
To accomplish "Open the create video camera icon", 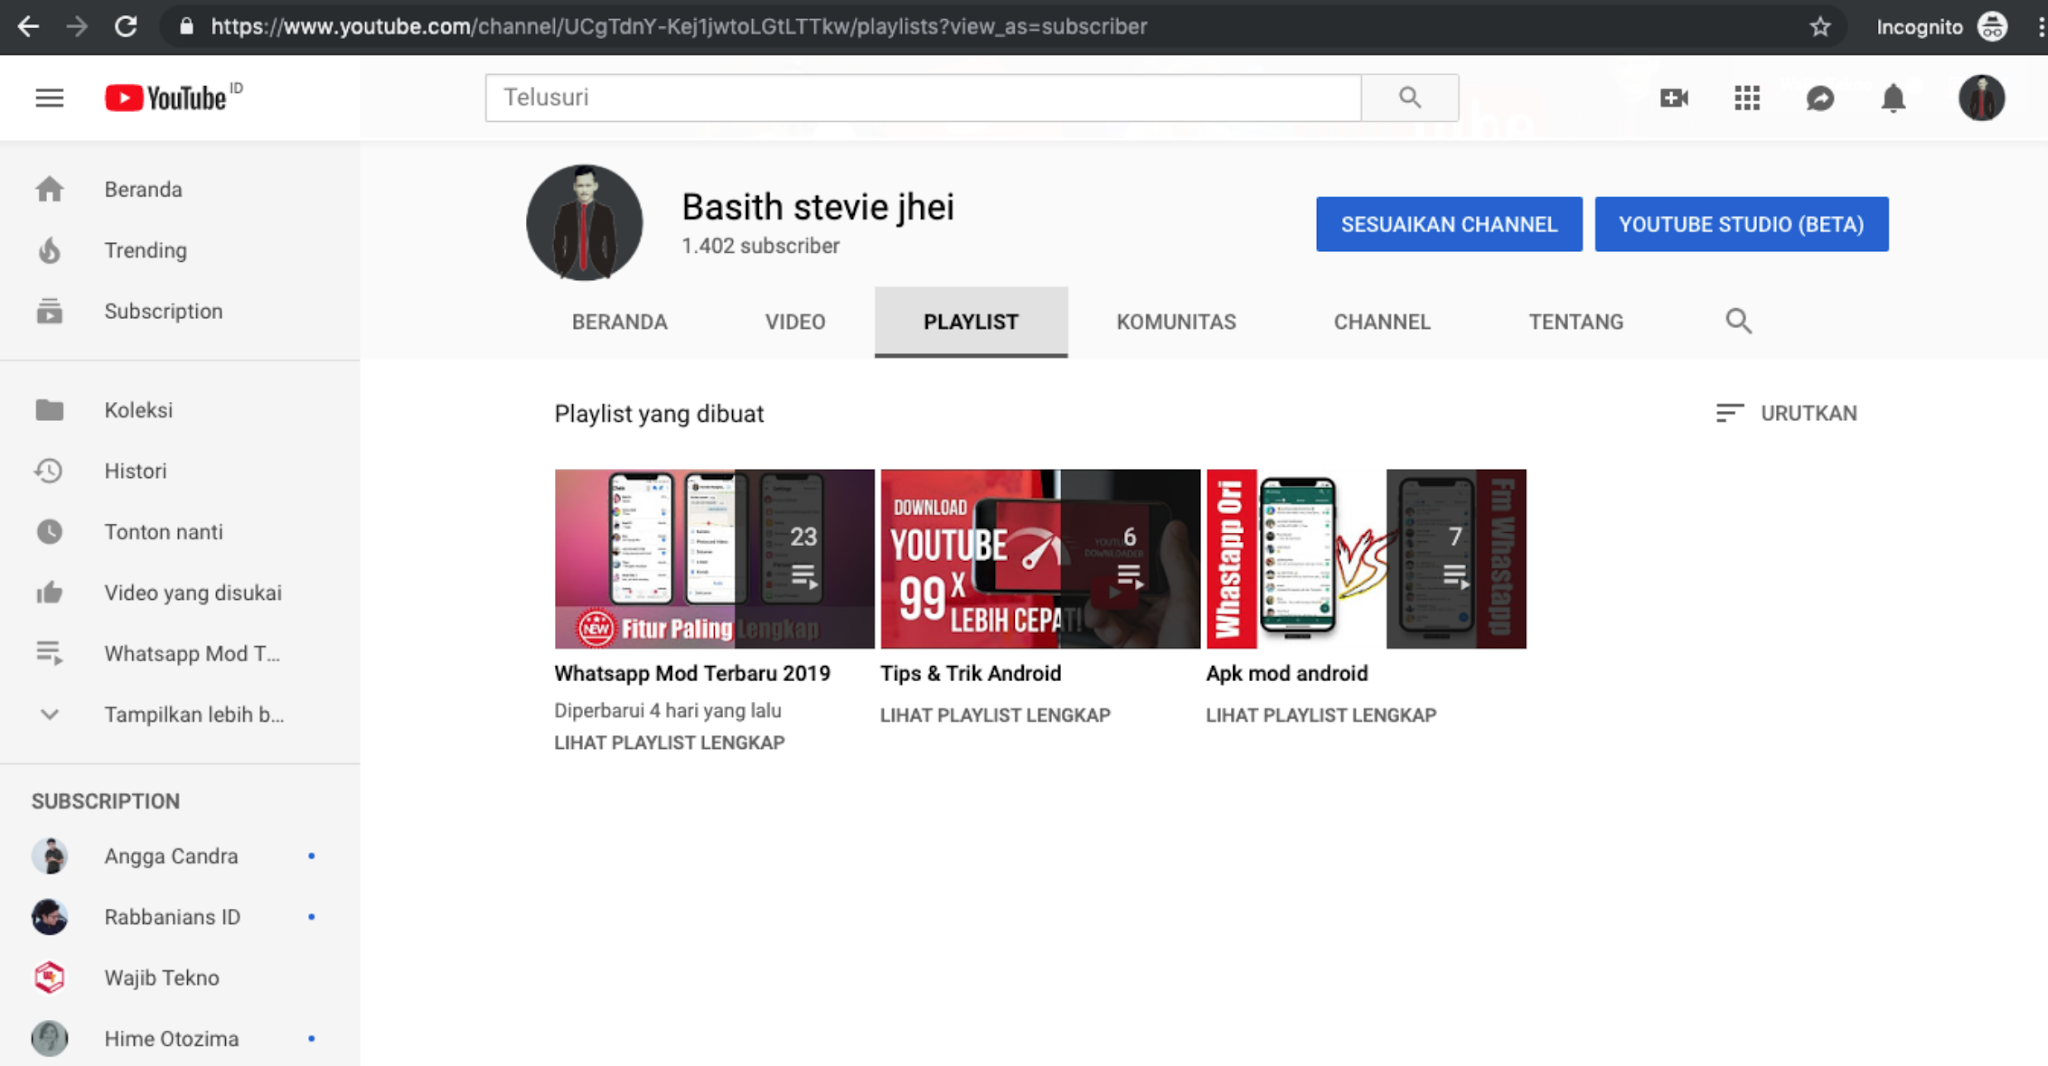I will coord(1674,98).
